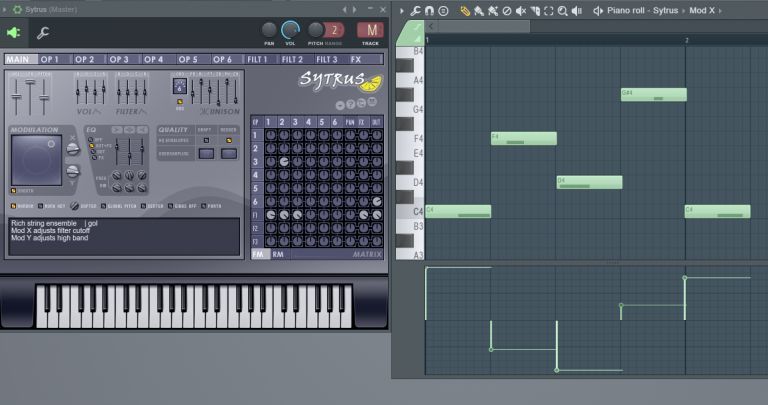Toggle the magnet snap option

tap(429, 11)
